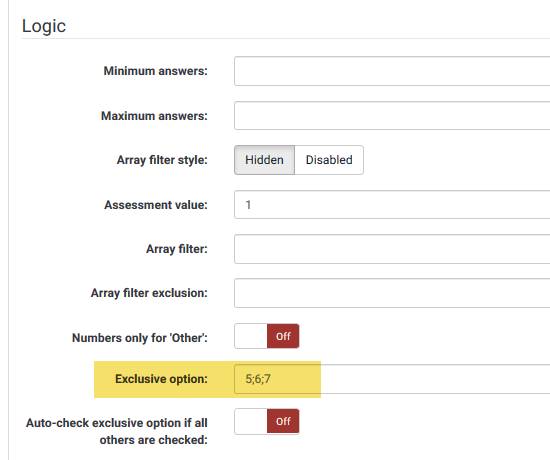Click the Exclusive option field containing 5;6;7
The height and width of the screenshot is (460, 550).
pos(392,379)
